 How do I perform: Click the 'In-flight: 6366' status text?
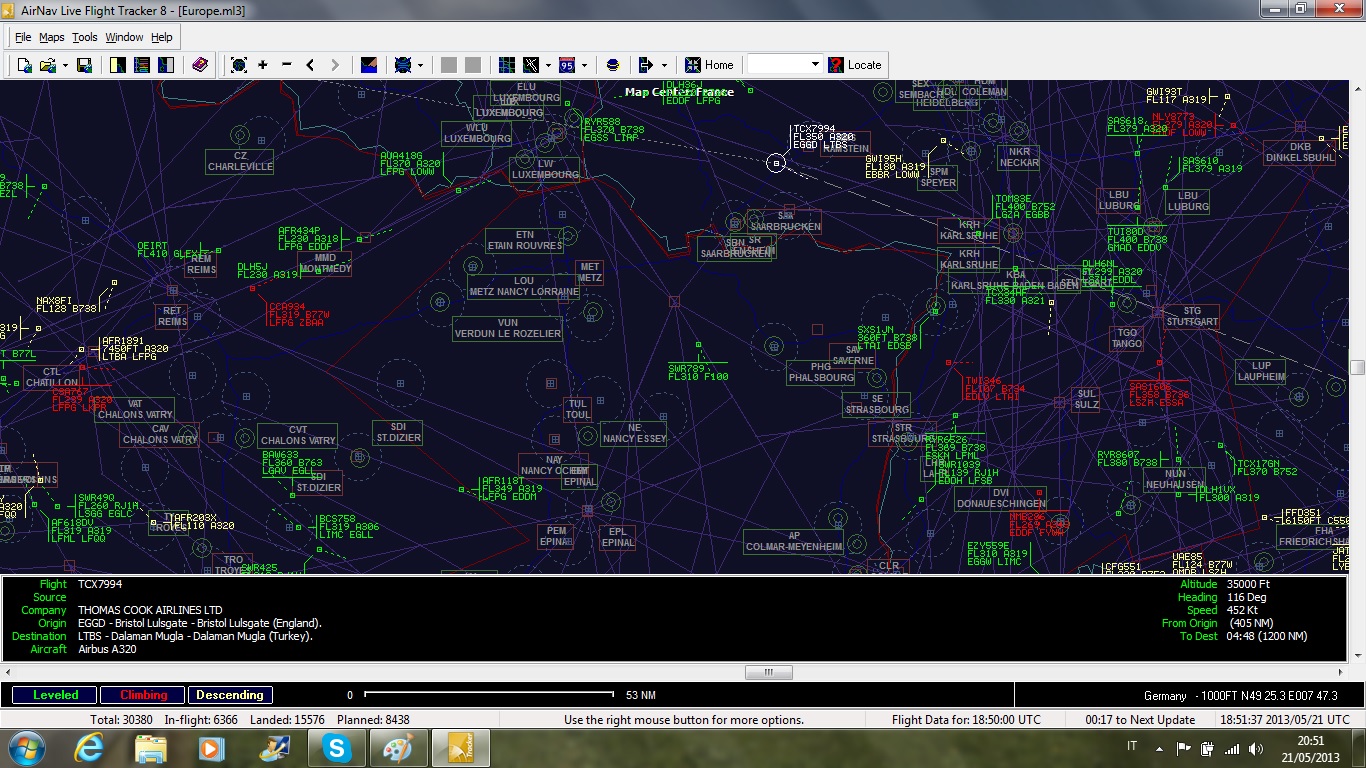tap(201, 720)
